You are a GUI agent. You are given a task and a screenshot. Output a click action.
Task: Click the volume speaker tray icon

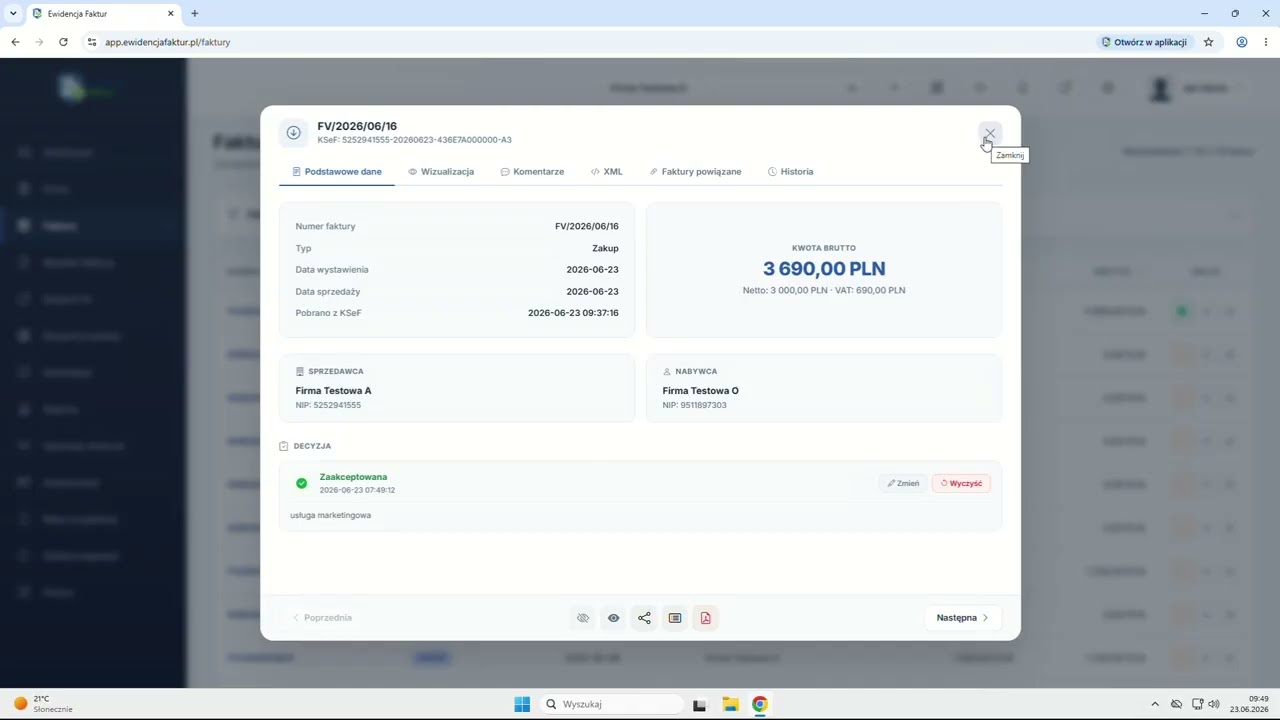[x=1214, y=704]
